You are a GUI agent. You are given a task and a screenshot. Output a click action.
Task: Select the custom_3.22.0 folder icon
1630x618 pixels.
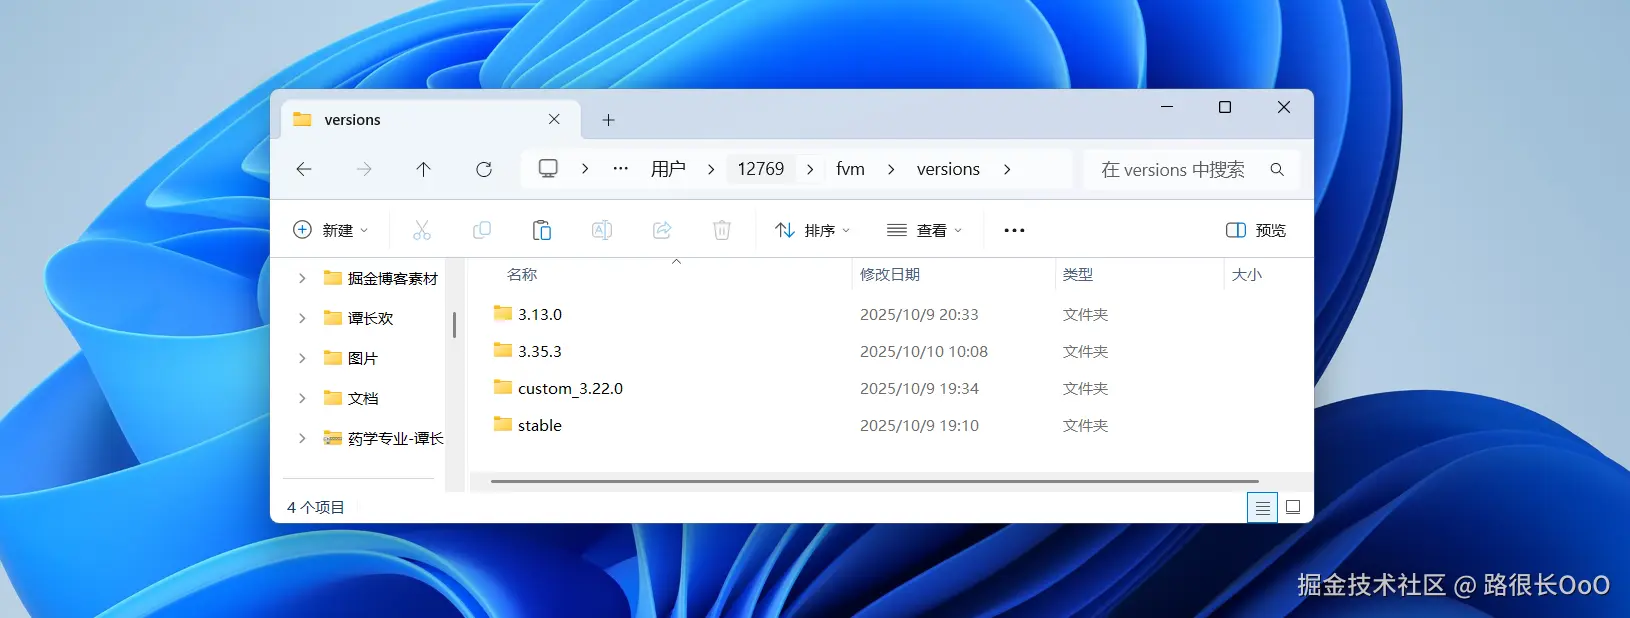(x=503, y=388)
